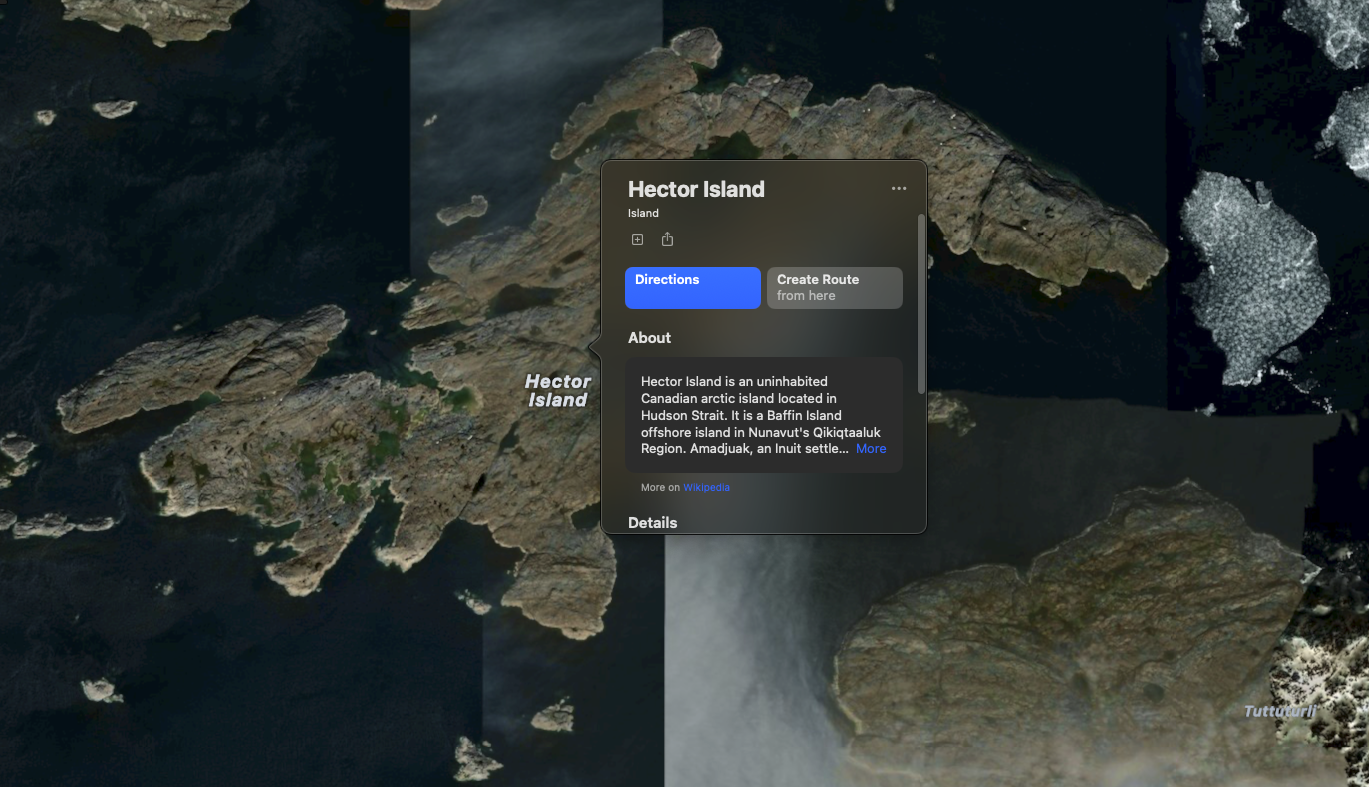The width and height of the screenshot is (1369, 787).
Task: Click the About section heading
Action: point(650,338)
